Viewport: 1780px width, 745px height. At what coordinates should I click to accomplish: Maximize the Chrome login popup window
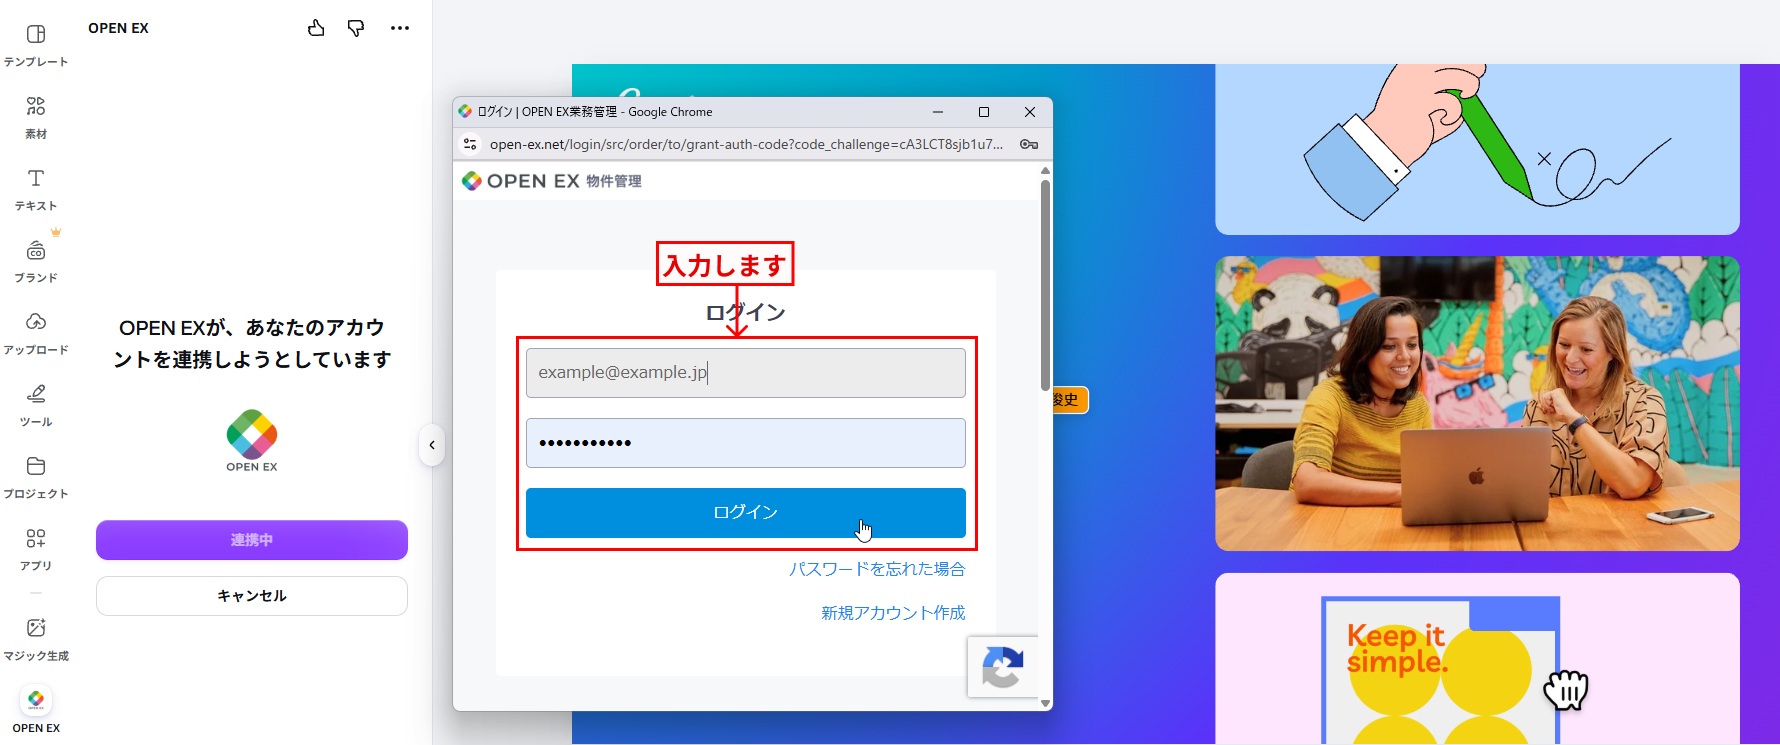click(984, 112)
